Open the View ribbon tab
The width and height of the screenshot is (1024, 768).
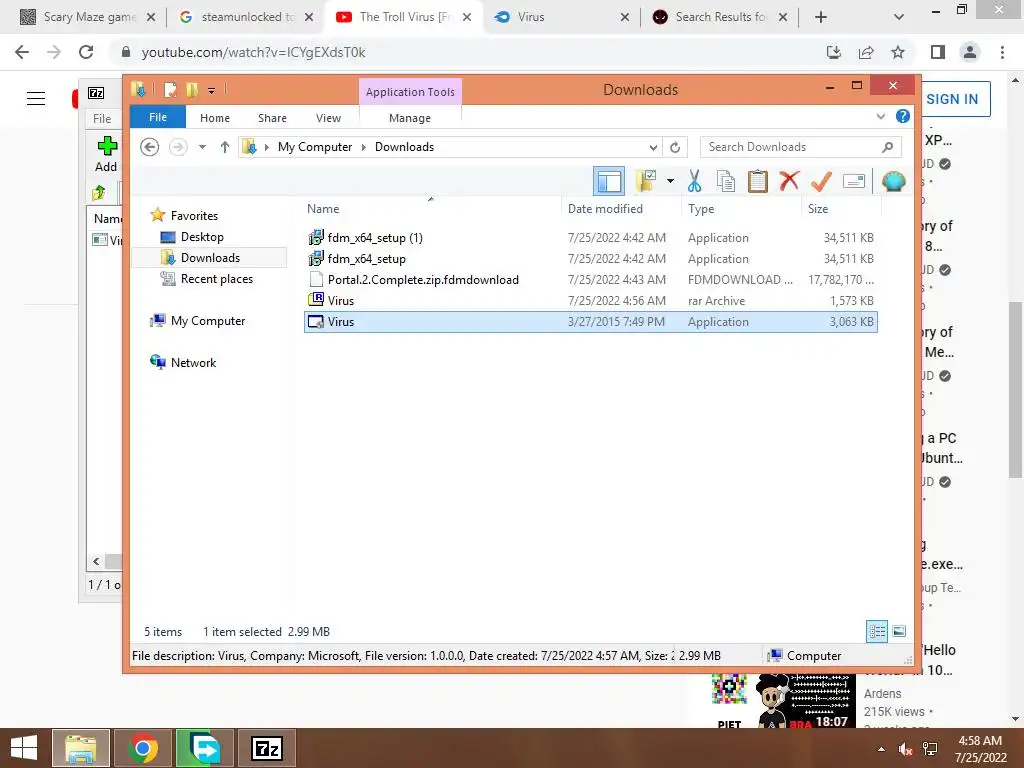(328, 118)
